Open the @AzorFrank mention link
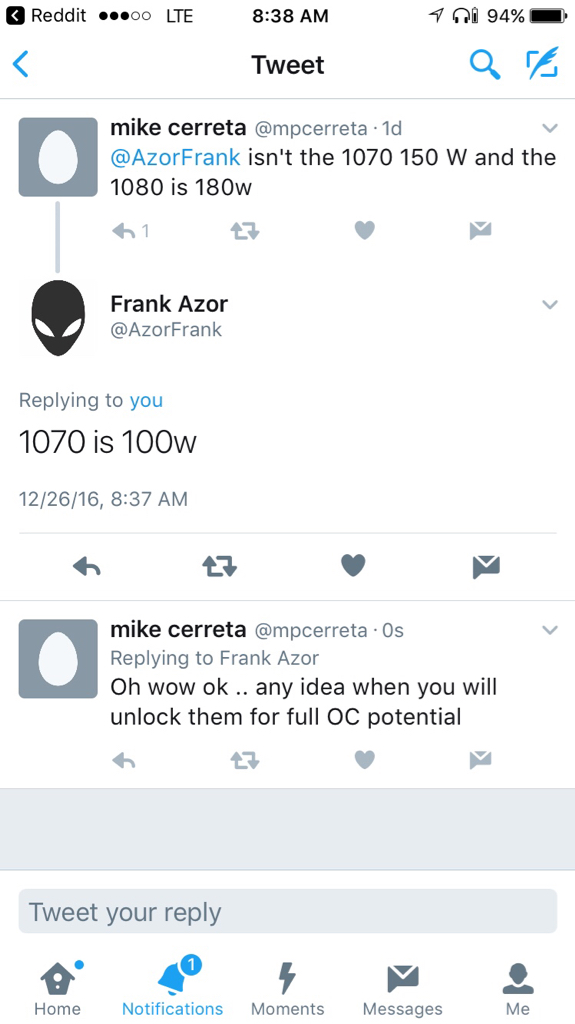This screenshot has width=575, height=1024. tap(176, 157)
